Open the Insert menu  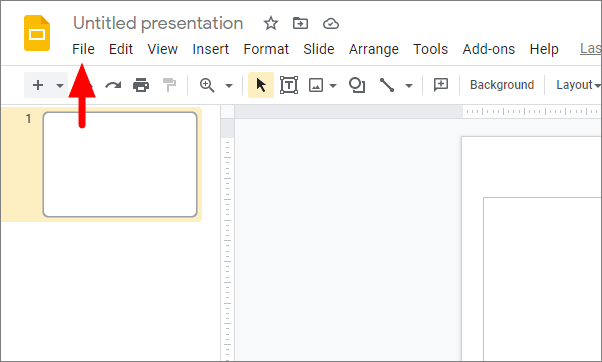(210, 49)
